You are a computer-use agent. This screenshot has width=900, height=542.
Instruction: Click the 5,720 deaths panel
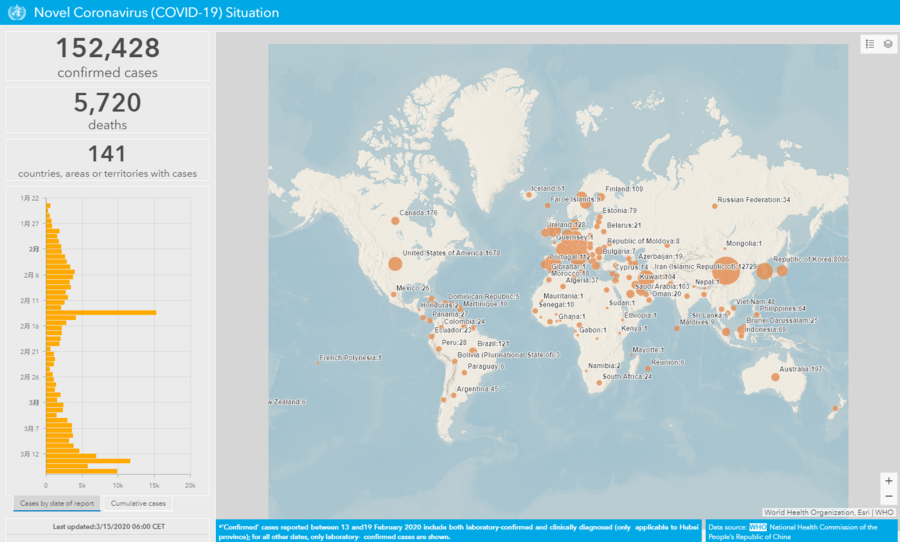(107, 109)
